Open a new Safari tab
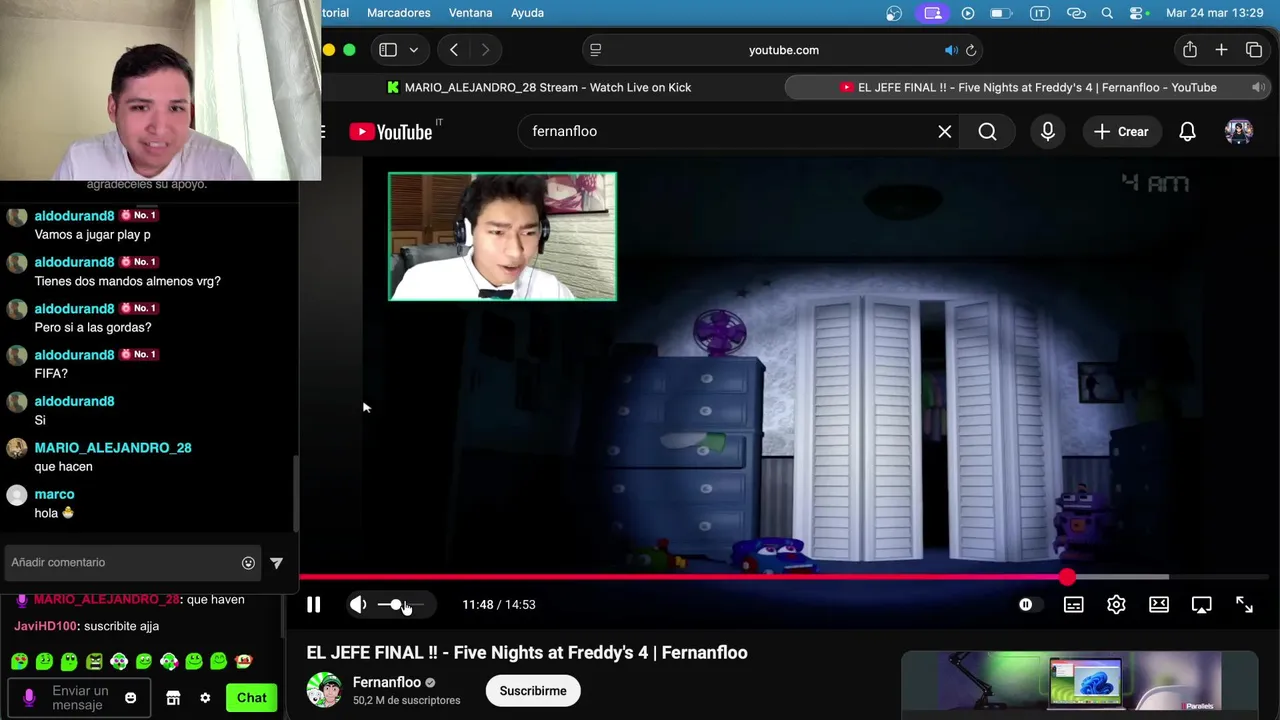Image resolution: width=1280 pixels, height=720 pixels. click(1221, 50)
